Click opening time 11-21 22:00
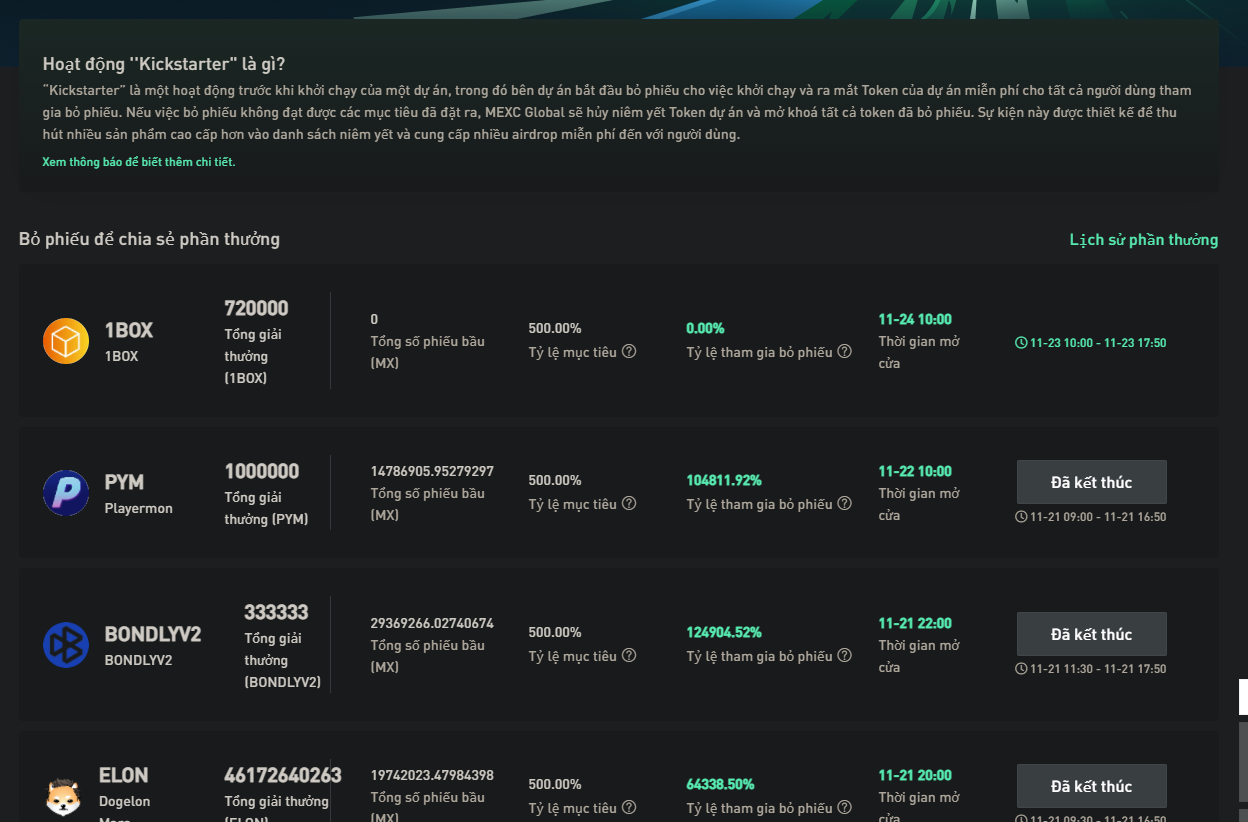The height and width of the screenshot is (822, 1248). coord(915,623)
